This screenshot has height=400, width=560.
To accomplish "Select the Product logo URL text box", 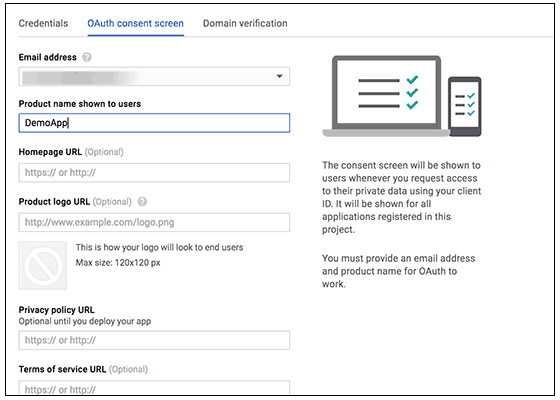I will click(154, 222).
